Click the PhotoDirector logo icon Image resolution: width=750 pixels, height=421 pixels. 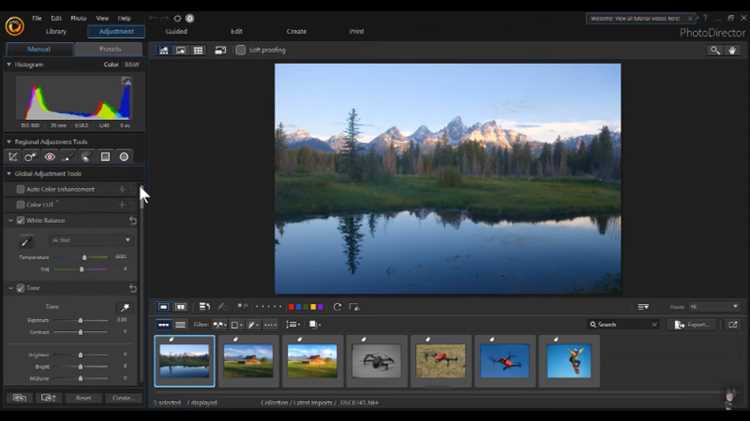tap(14, 26)
